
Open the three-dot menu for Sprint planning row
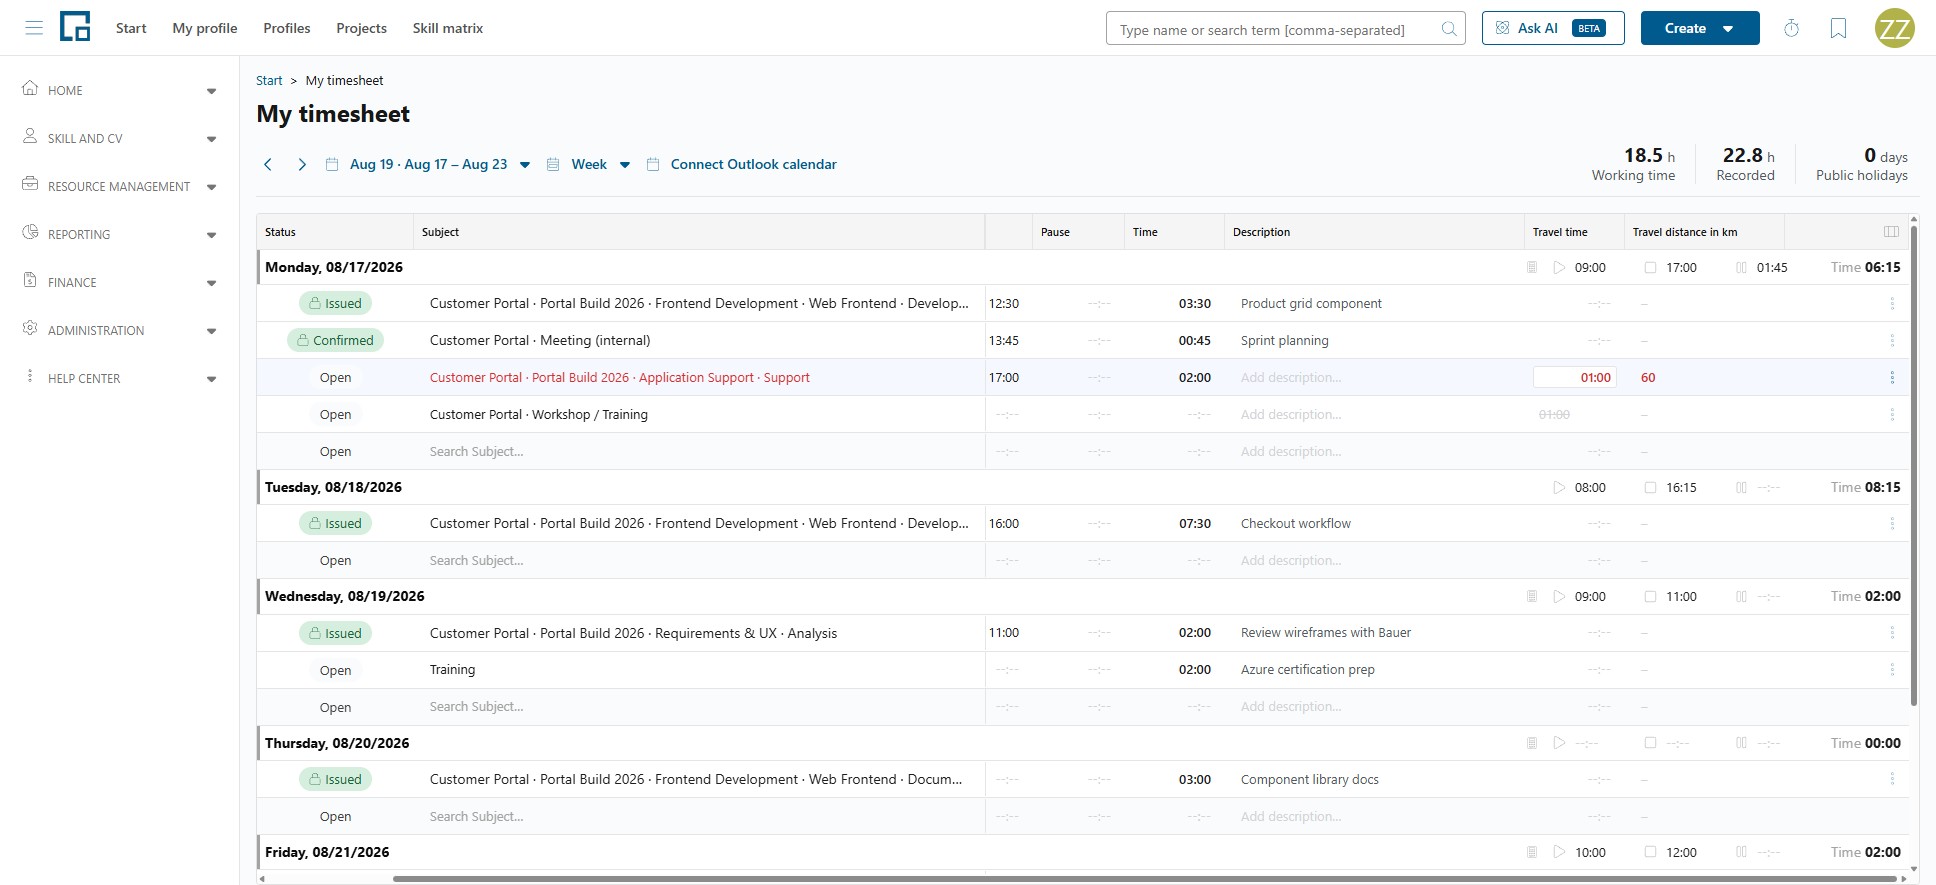pyautogui.click(x=1892, y=340)
